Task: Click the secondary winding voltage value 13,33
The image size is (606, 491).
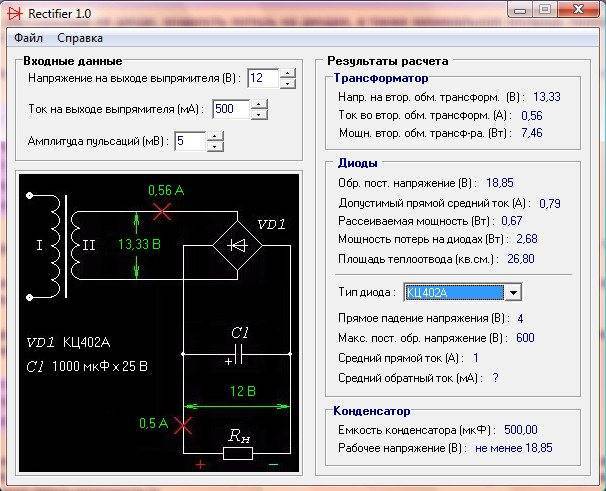Action: [x=546, y=97]
